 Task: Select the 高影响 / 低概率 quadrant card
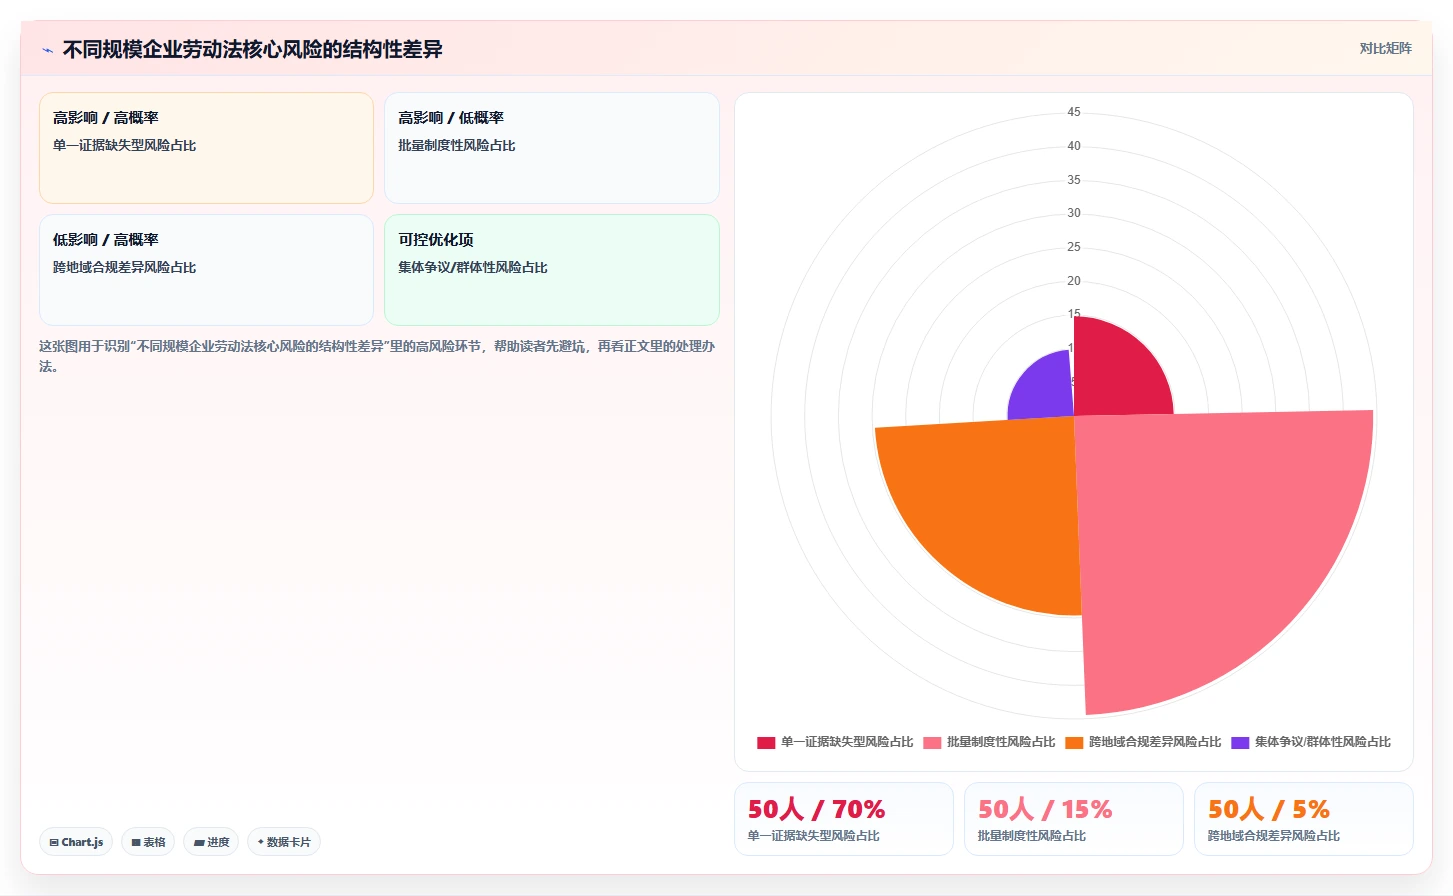tap(552, 148)
